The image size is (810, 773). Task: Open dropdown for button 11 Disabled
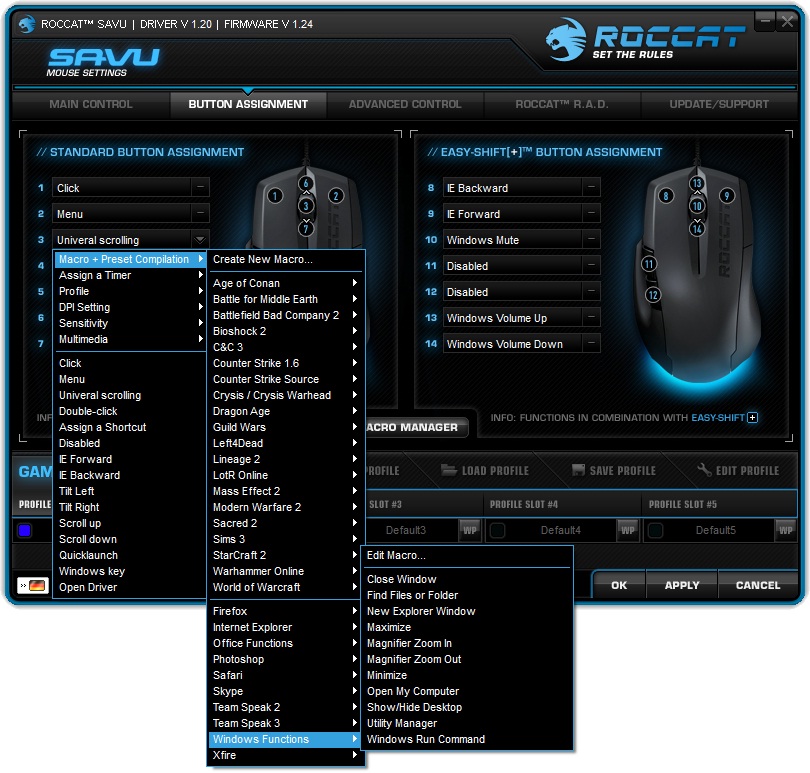591,266
